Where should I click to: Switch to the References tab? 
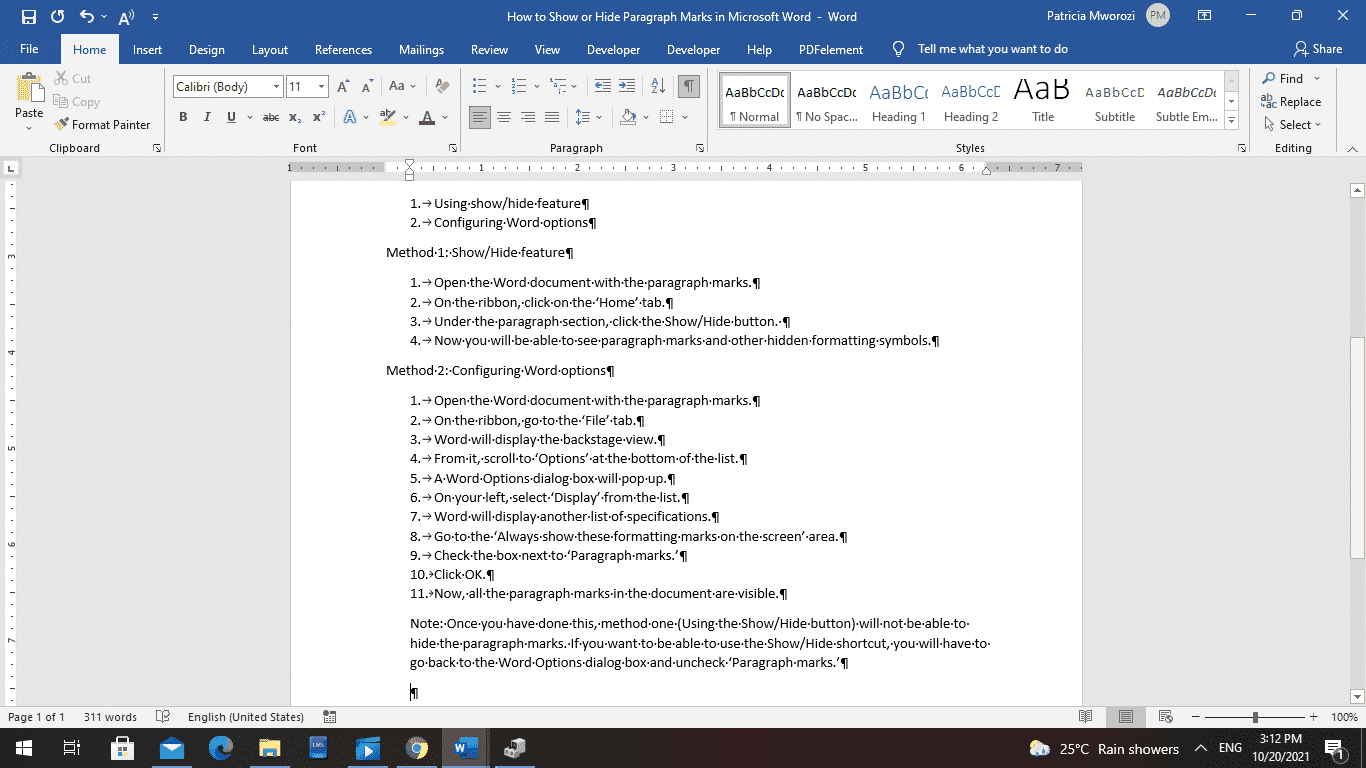[343, 50]
